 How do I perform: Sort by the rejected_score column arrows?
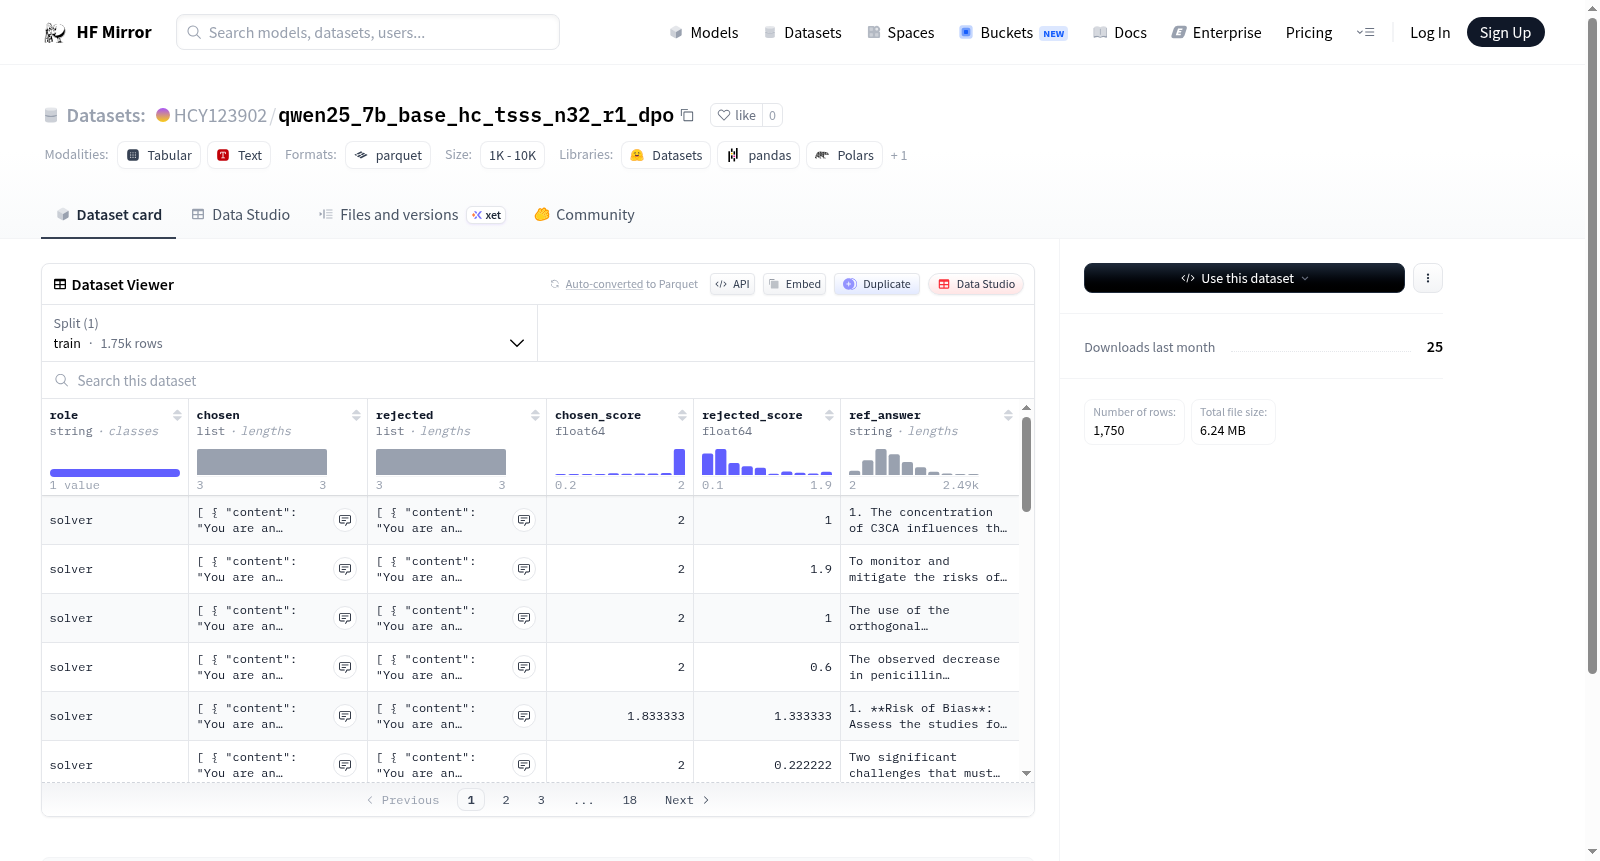(829, 415)
